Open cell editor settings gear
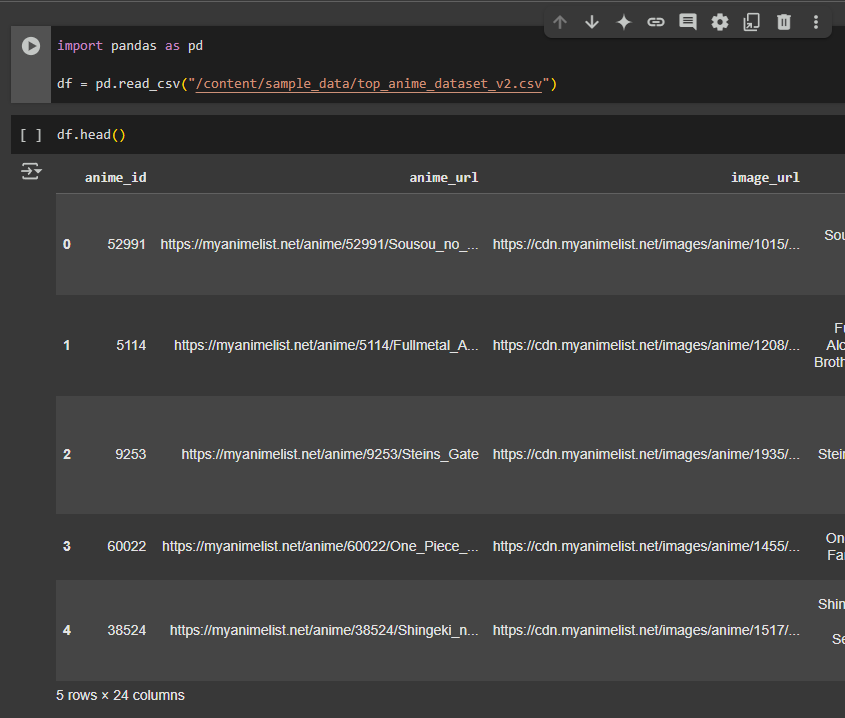The width and height of the screenshot is (845, 718). (x=720, y=22)
